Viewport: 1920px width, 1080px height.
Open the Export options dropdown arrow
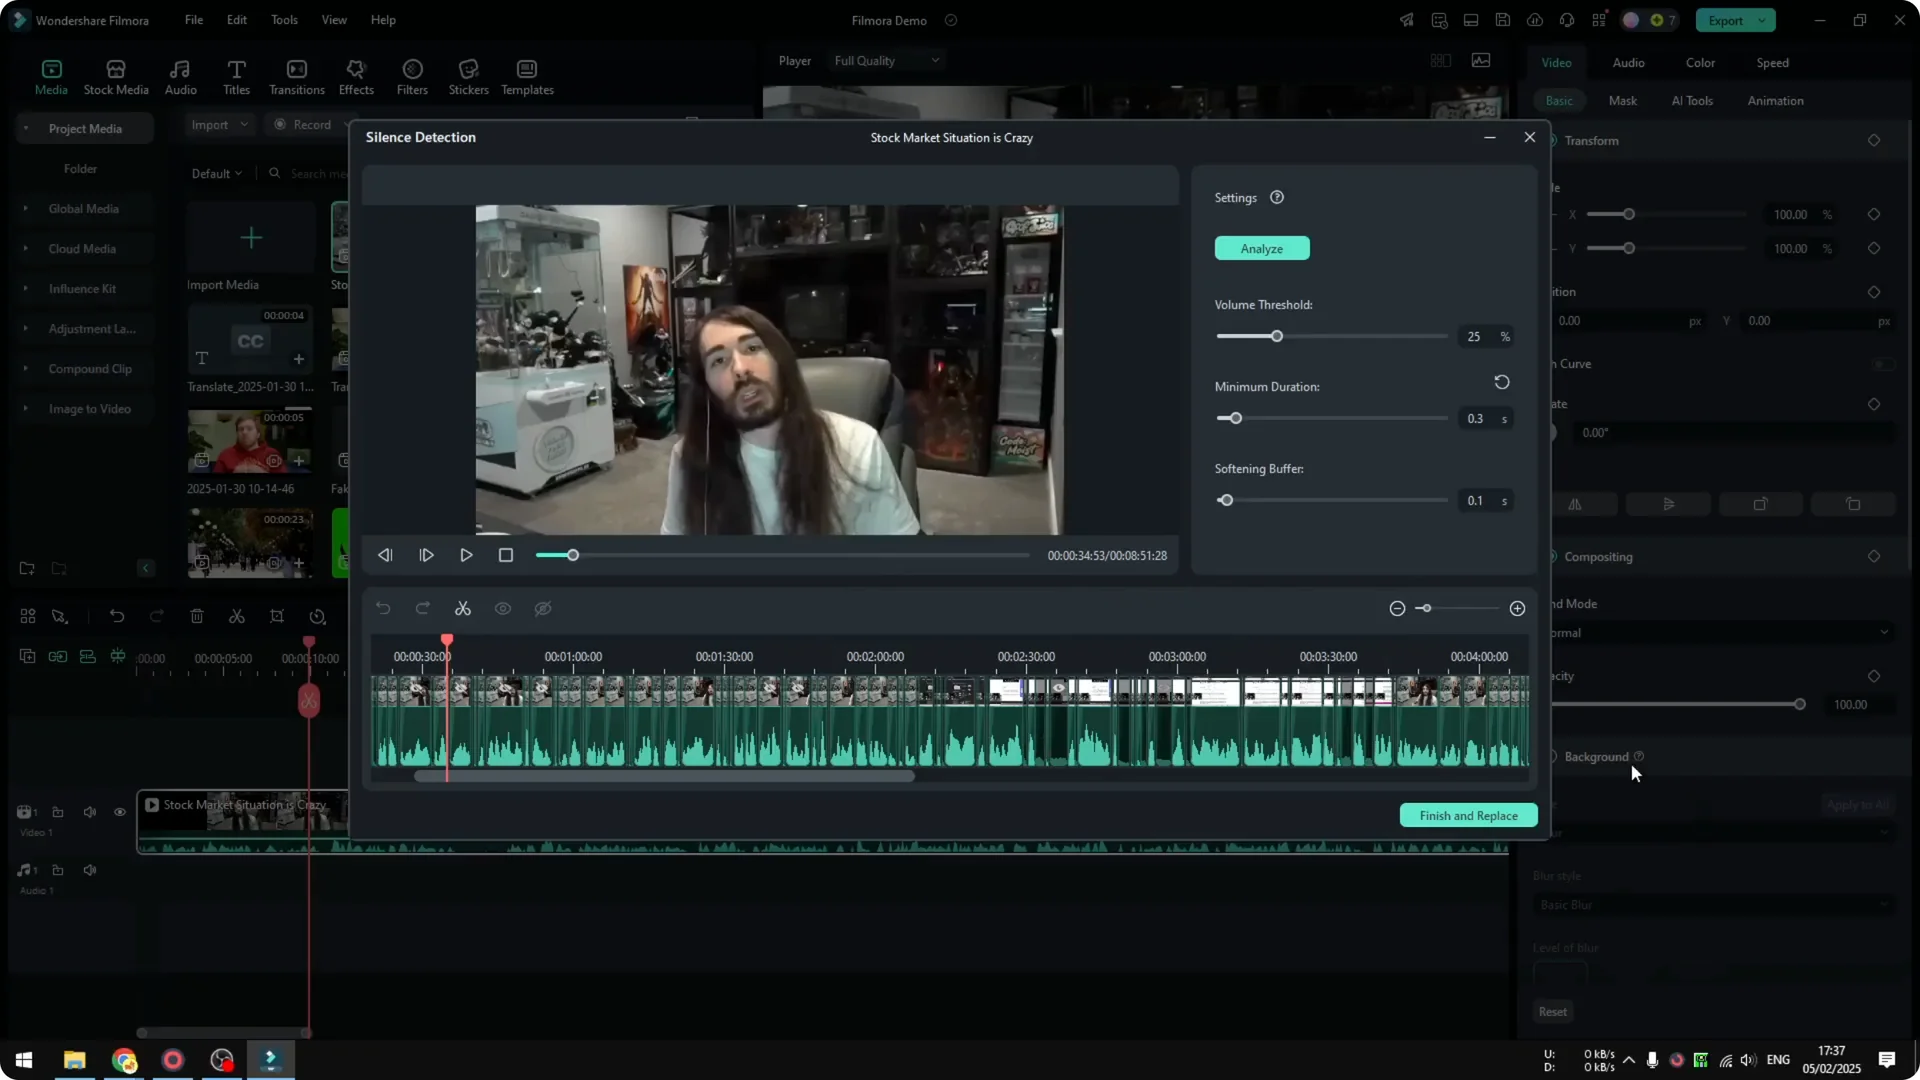[x=1762, y=20]
